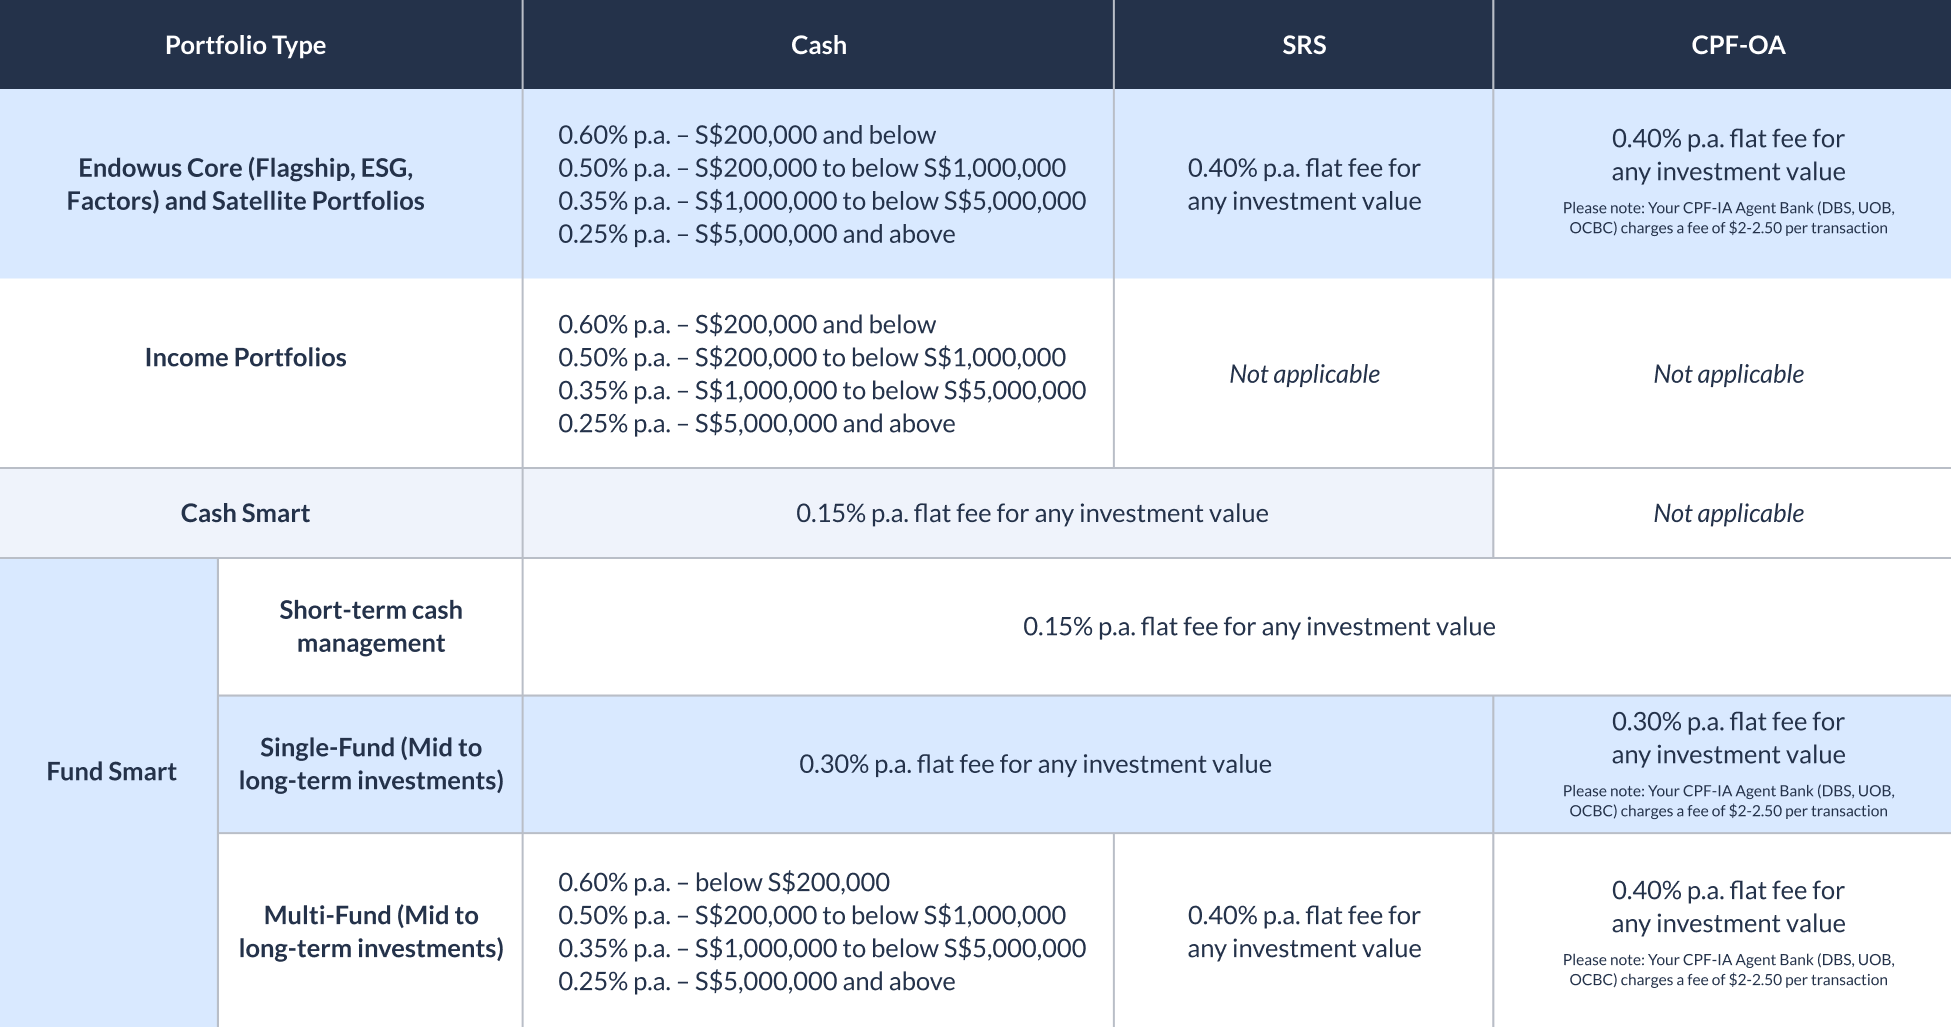The image size is (1951, 1027).
Task: Click the Single-Fund (Mid to long-term investments) label
Action: (370, 764)
